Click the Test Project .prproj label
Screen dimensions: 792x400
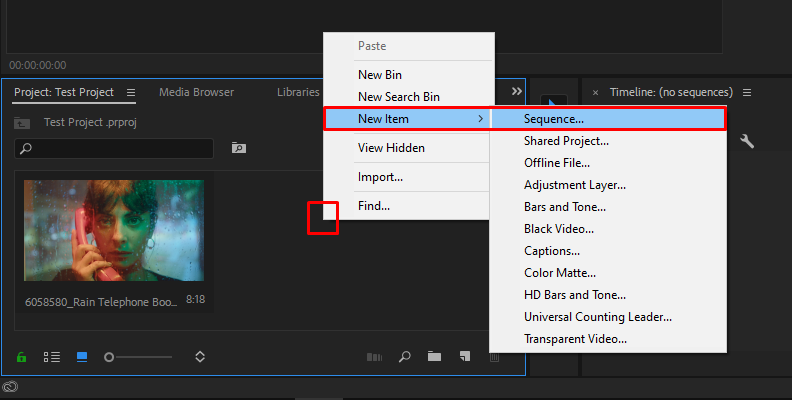tap(90, 122)
